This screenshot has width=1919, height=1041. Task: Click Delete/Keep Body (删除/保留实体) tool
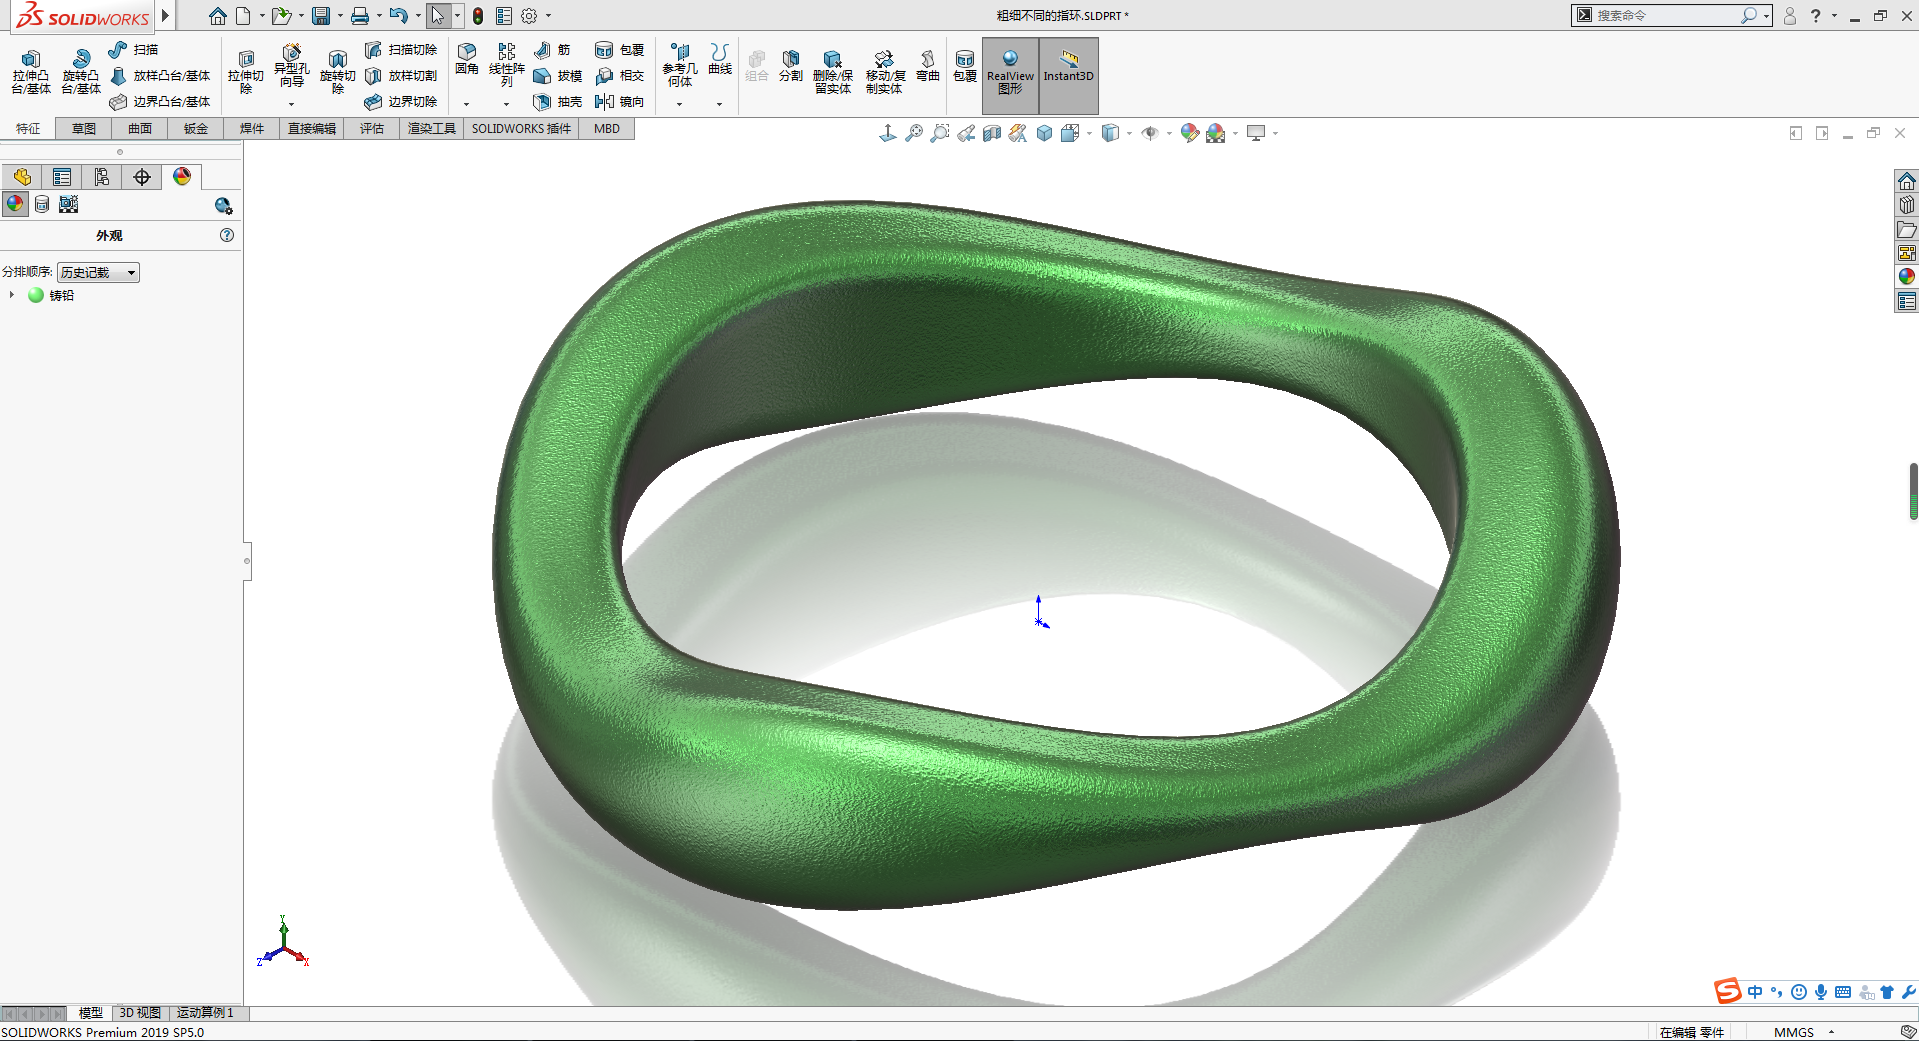click(x=833, y=72)
